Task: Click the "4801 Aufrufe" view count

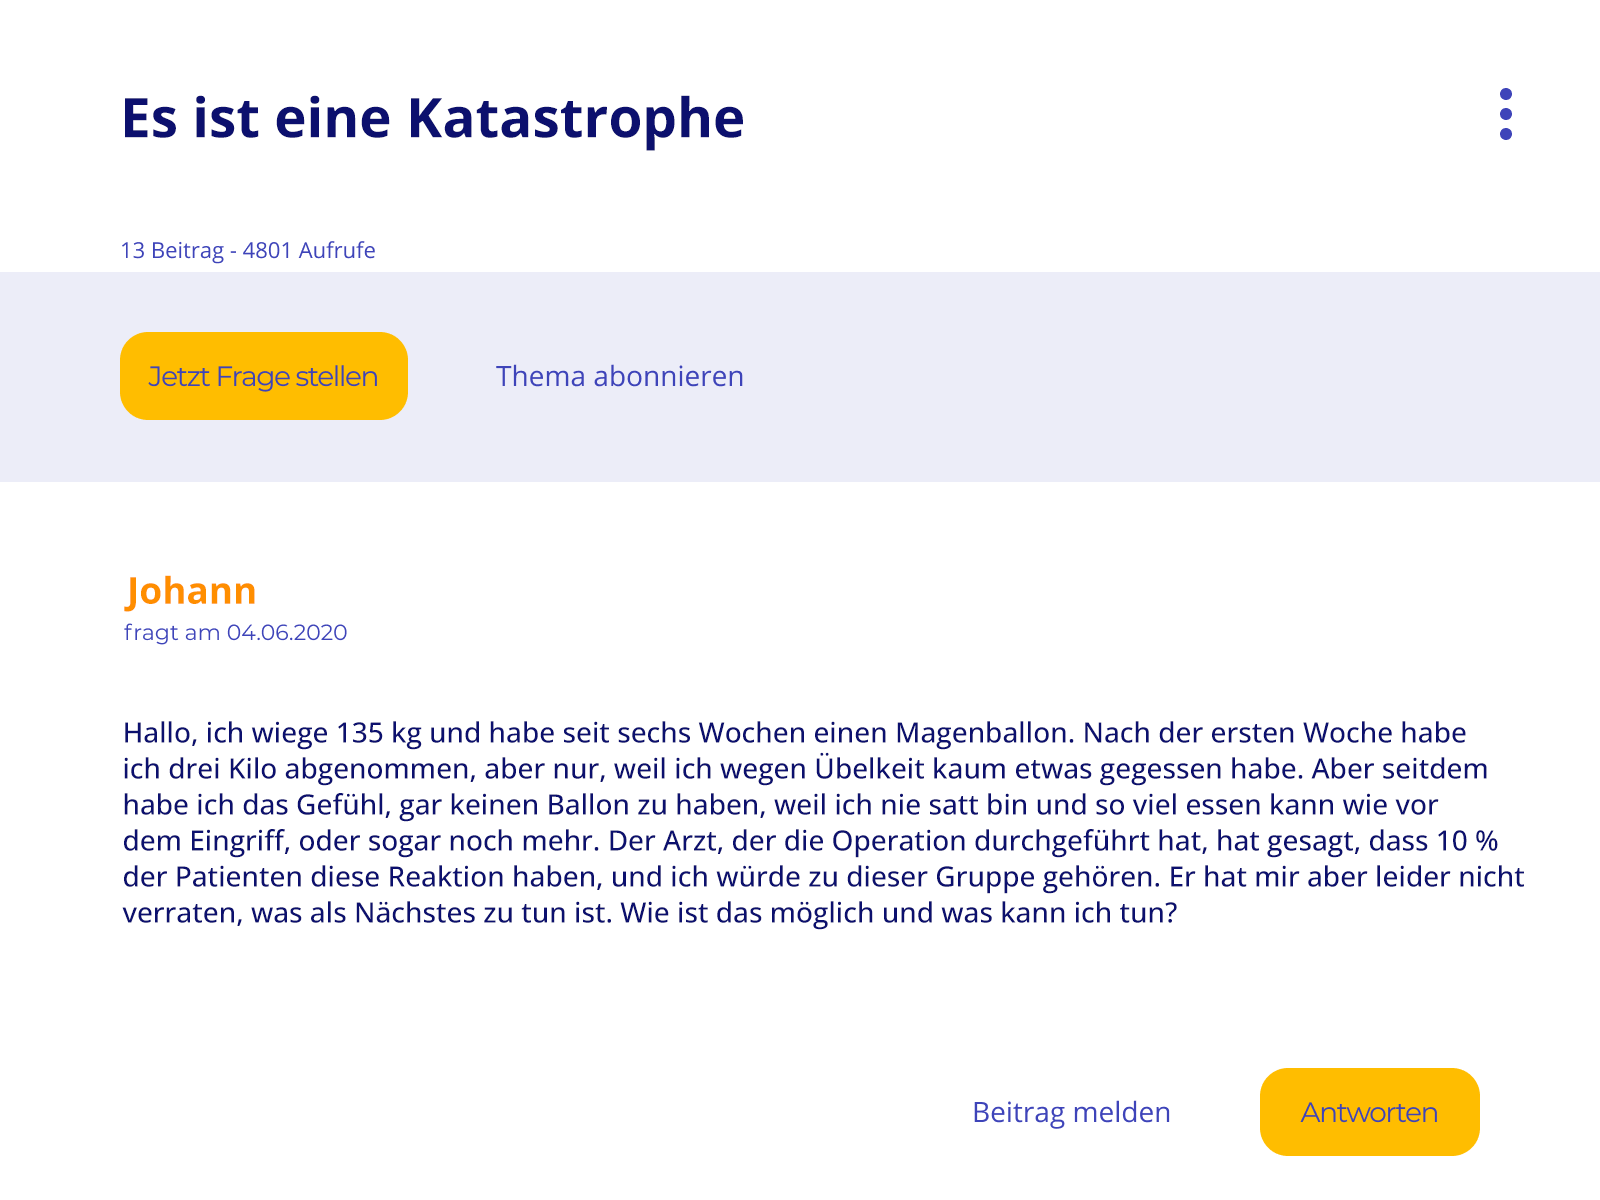Action: 309,250
